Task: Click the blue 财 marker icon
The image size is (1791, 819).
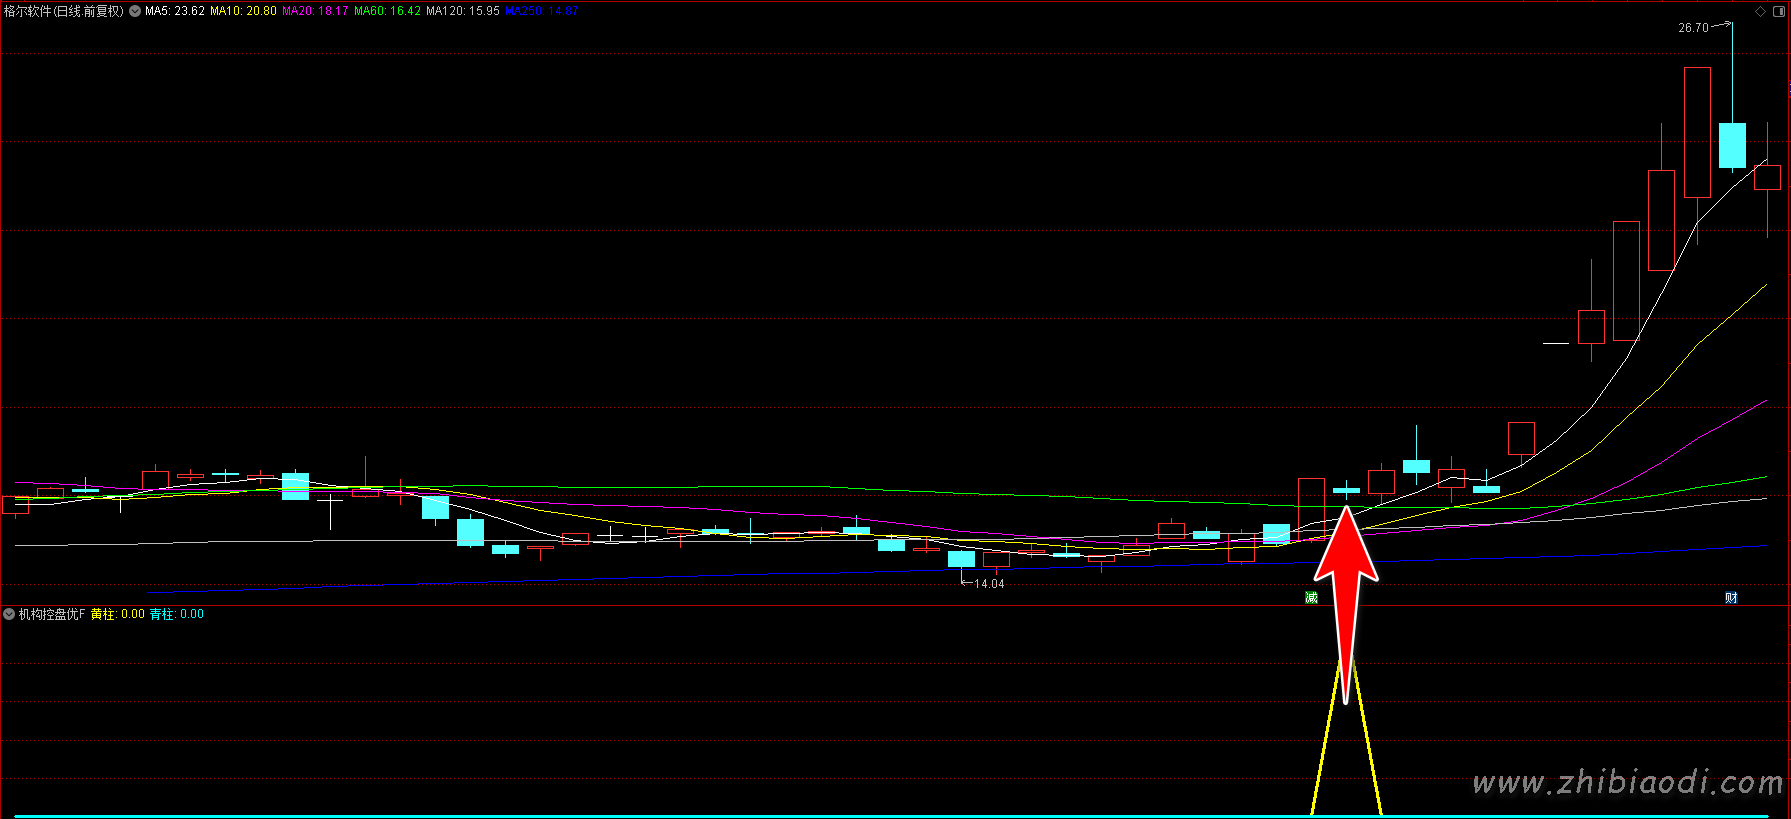Action: tap(1731, 598)
